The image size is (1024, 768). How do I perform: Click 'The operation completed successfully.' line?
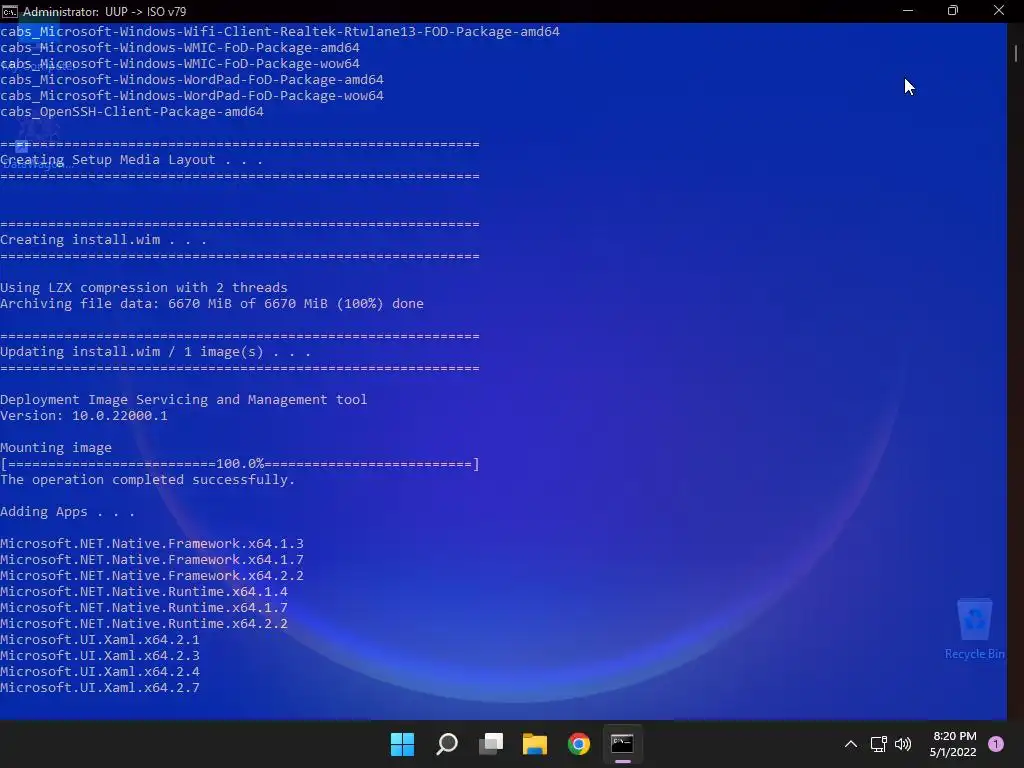click(148, 479)
